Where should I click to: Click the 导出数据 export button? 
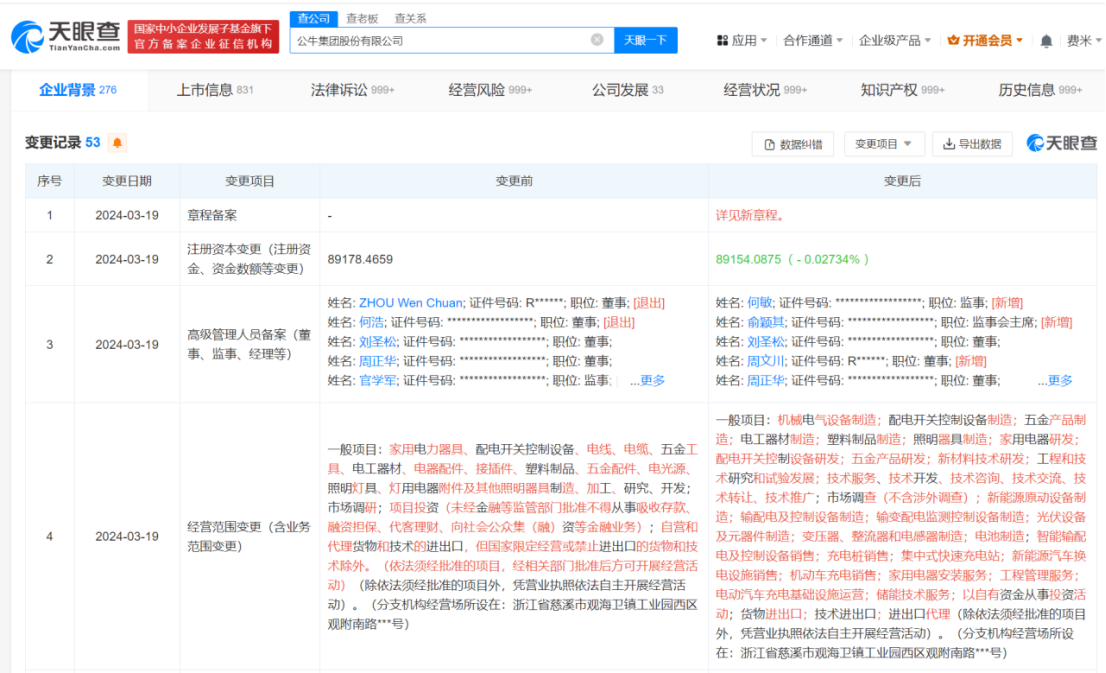pyautogui.click(x=973, y=144)
